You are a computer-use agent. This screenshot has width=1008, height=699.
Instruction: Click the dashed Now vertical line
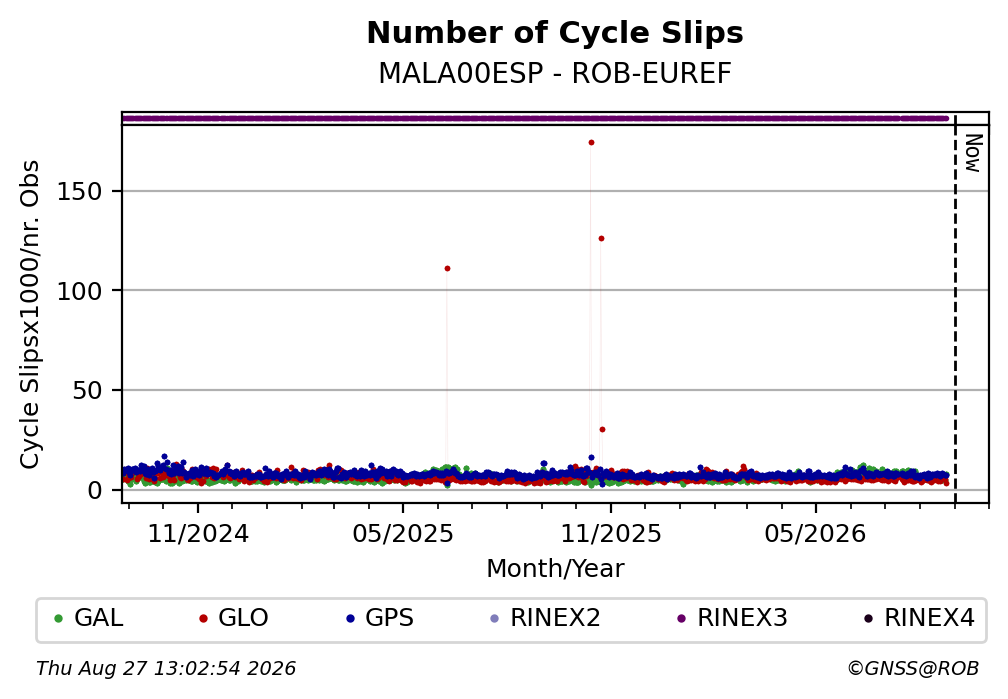click(x=955, y=309)
